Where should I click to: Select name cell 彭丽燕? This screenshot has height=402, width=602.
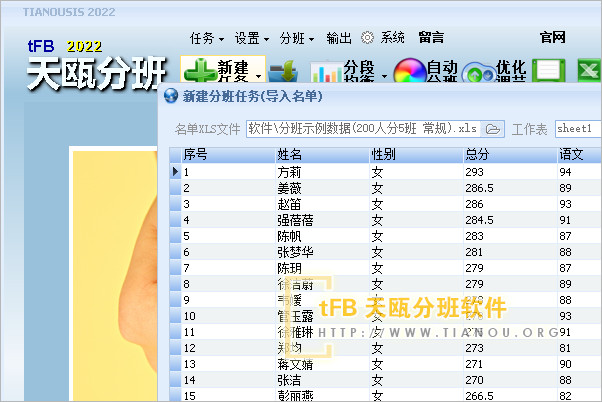322,395
